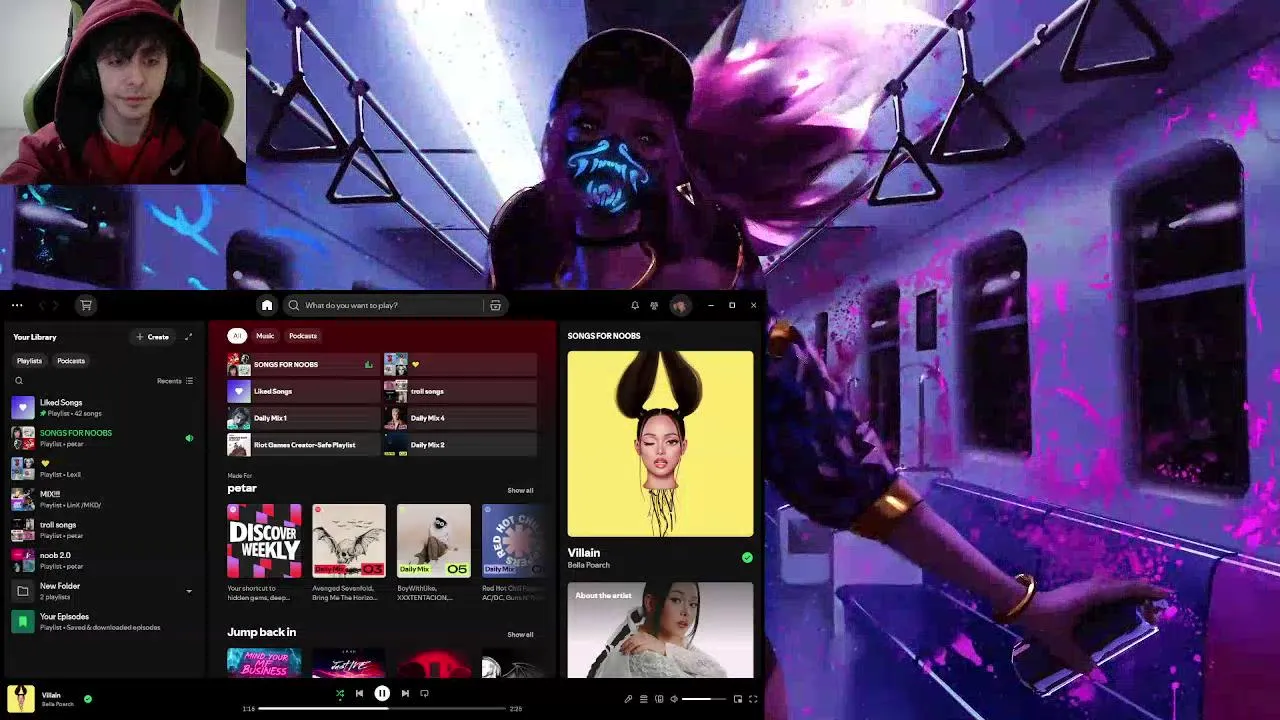Open the Liked Songs shortcut tile
Image resolution: width=1280 pixels, height=720 pixels.
tap(304, 391)
